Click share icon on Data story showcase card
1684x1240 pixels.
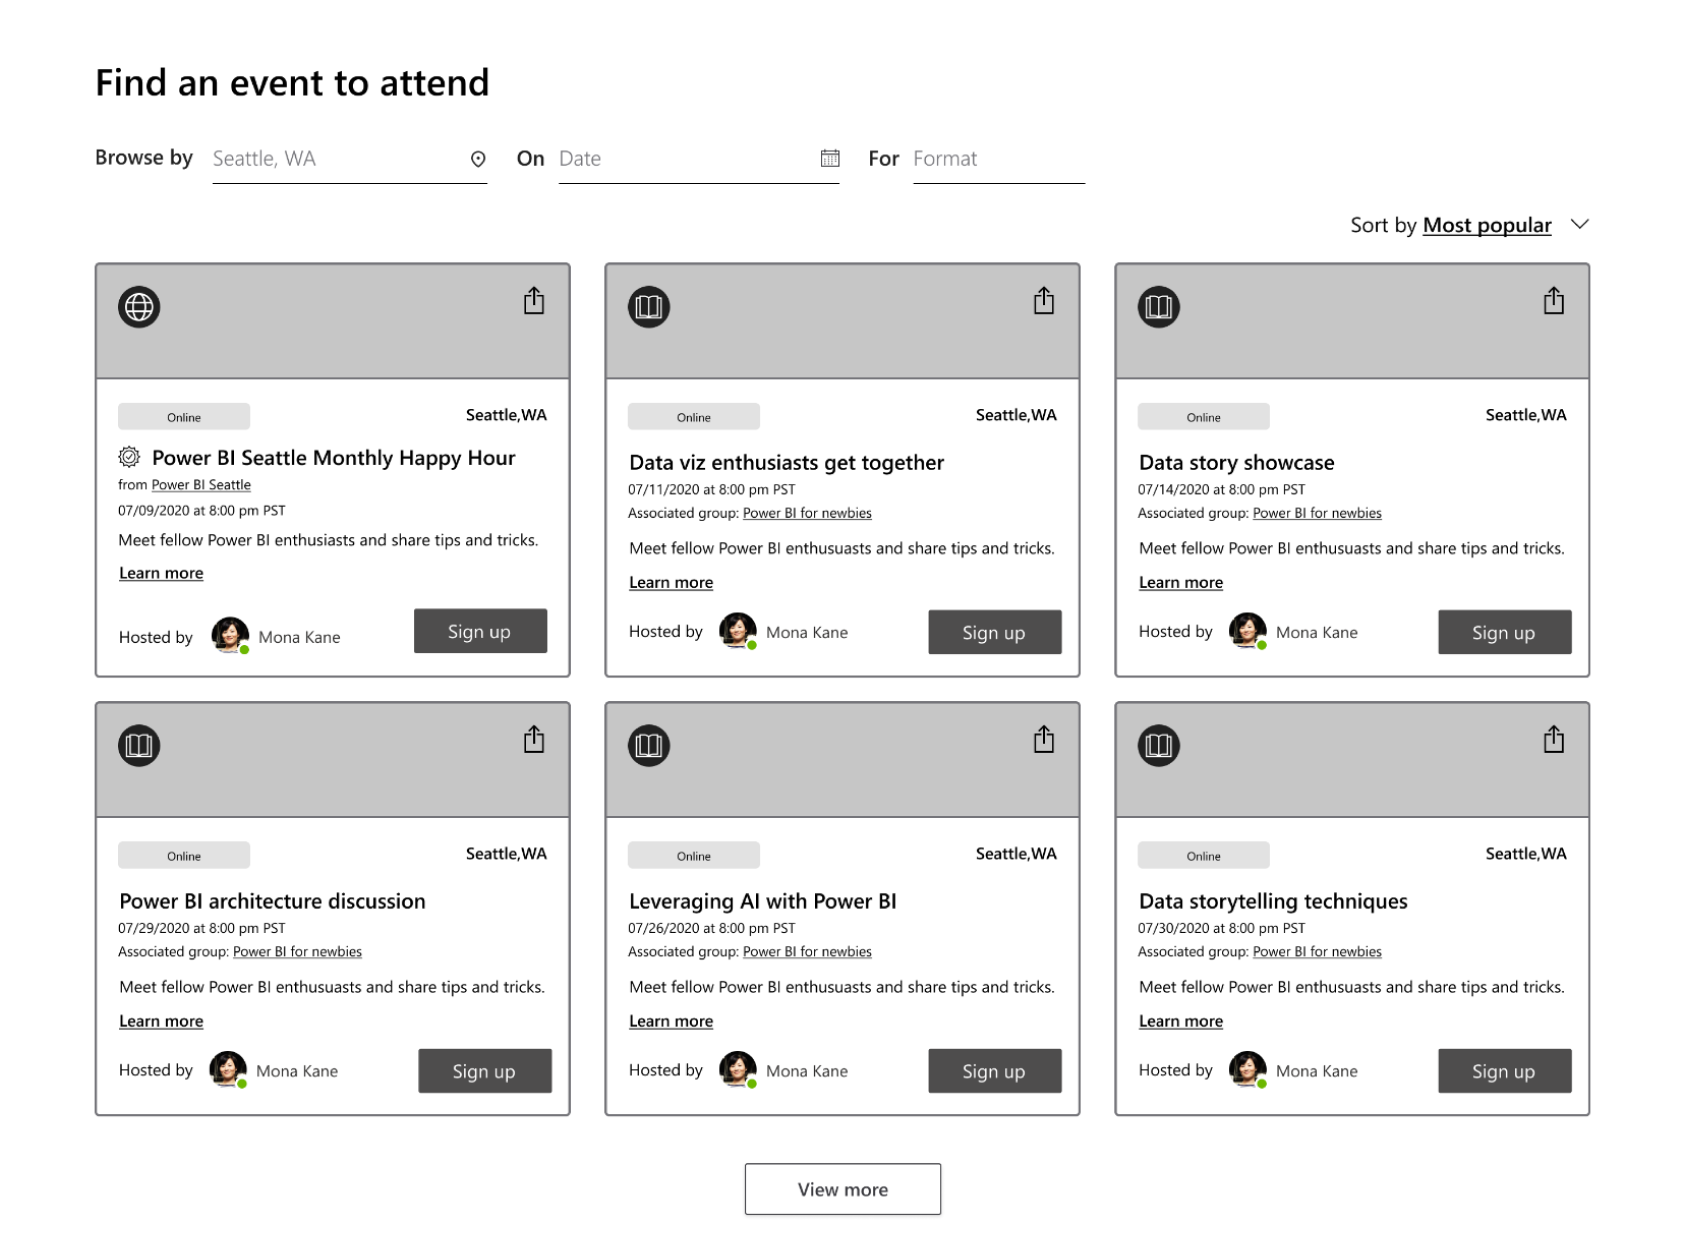1553,301
